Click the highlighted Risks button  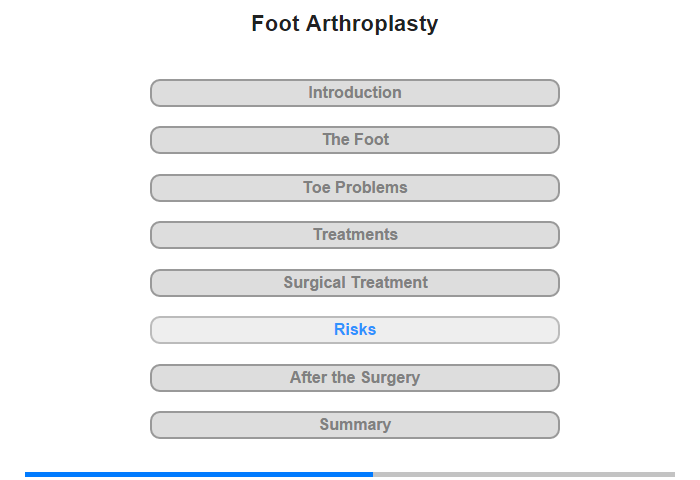click(355, 330)
